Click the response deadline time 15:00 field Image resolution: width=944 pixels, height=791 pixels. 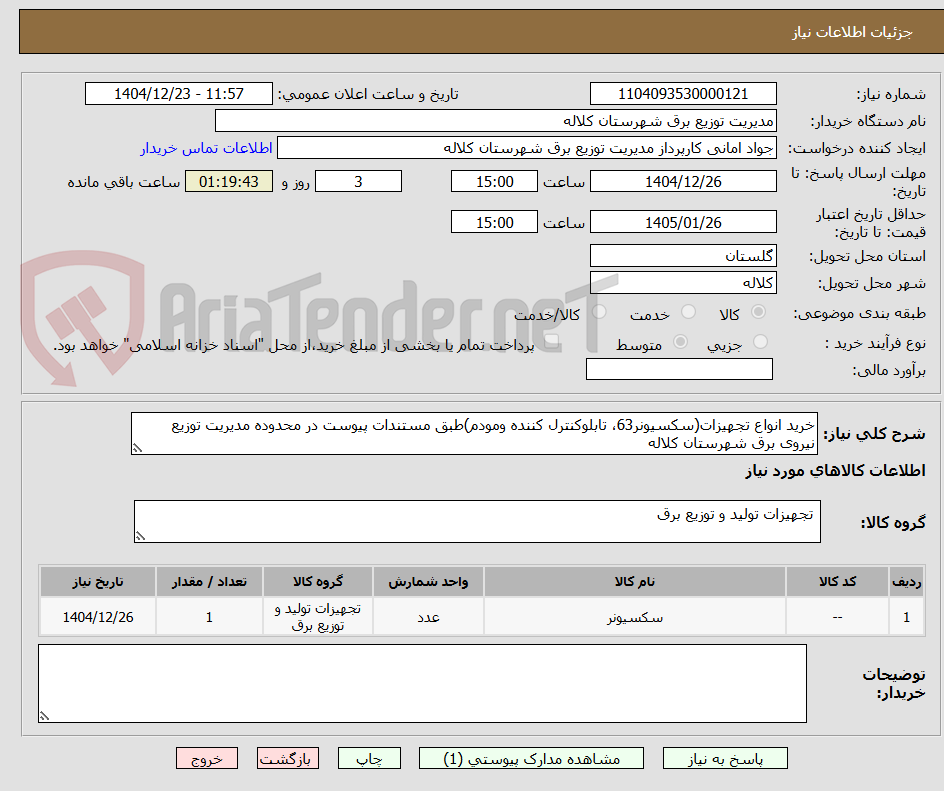point(494,181)
